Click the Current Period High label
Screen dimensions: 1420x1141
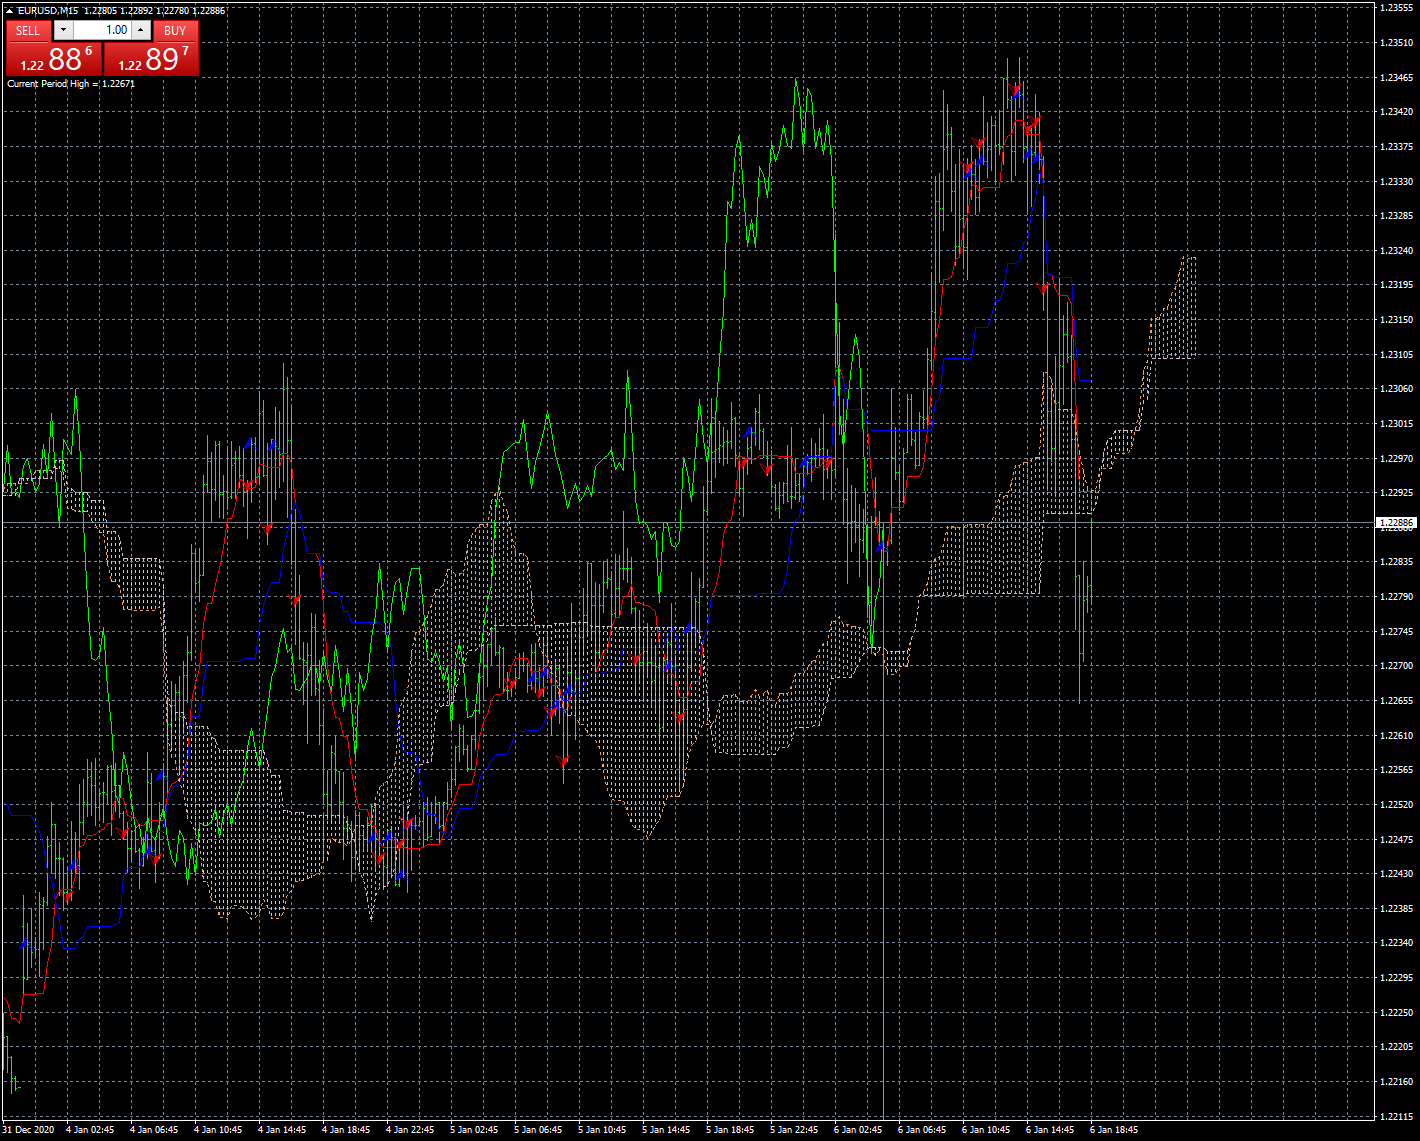[x=71, y=84]
